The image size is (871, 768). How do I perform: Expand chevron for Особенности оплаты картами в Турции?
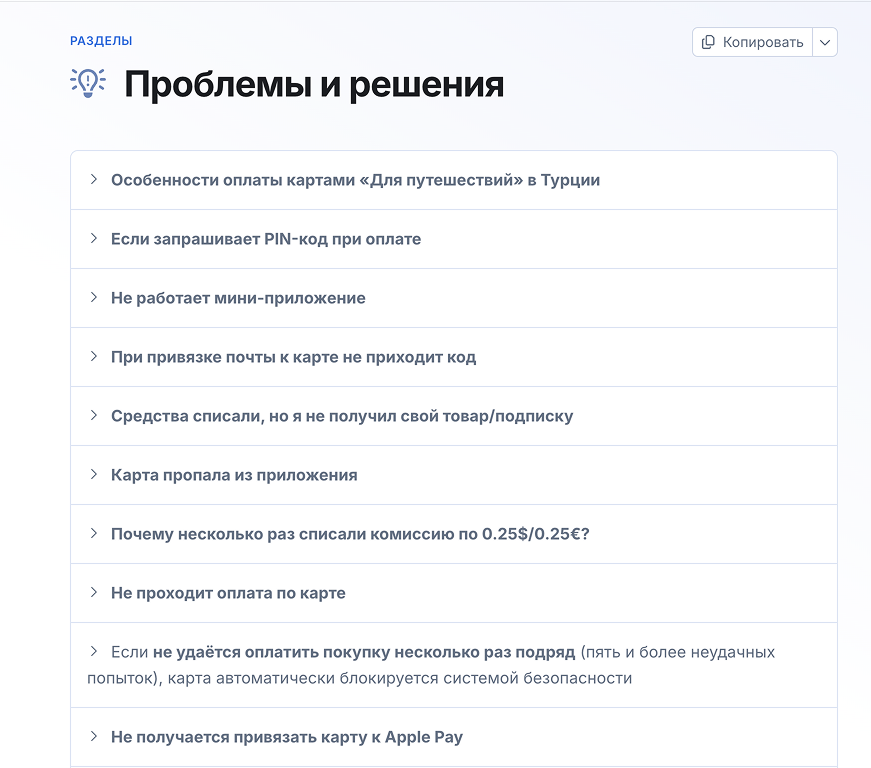94,179
